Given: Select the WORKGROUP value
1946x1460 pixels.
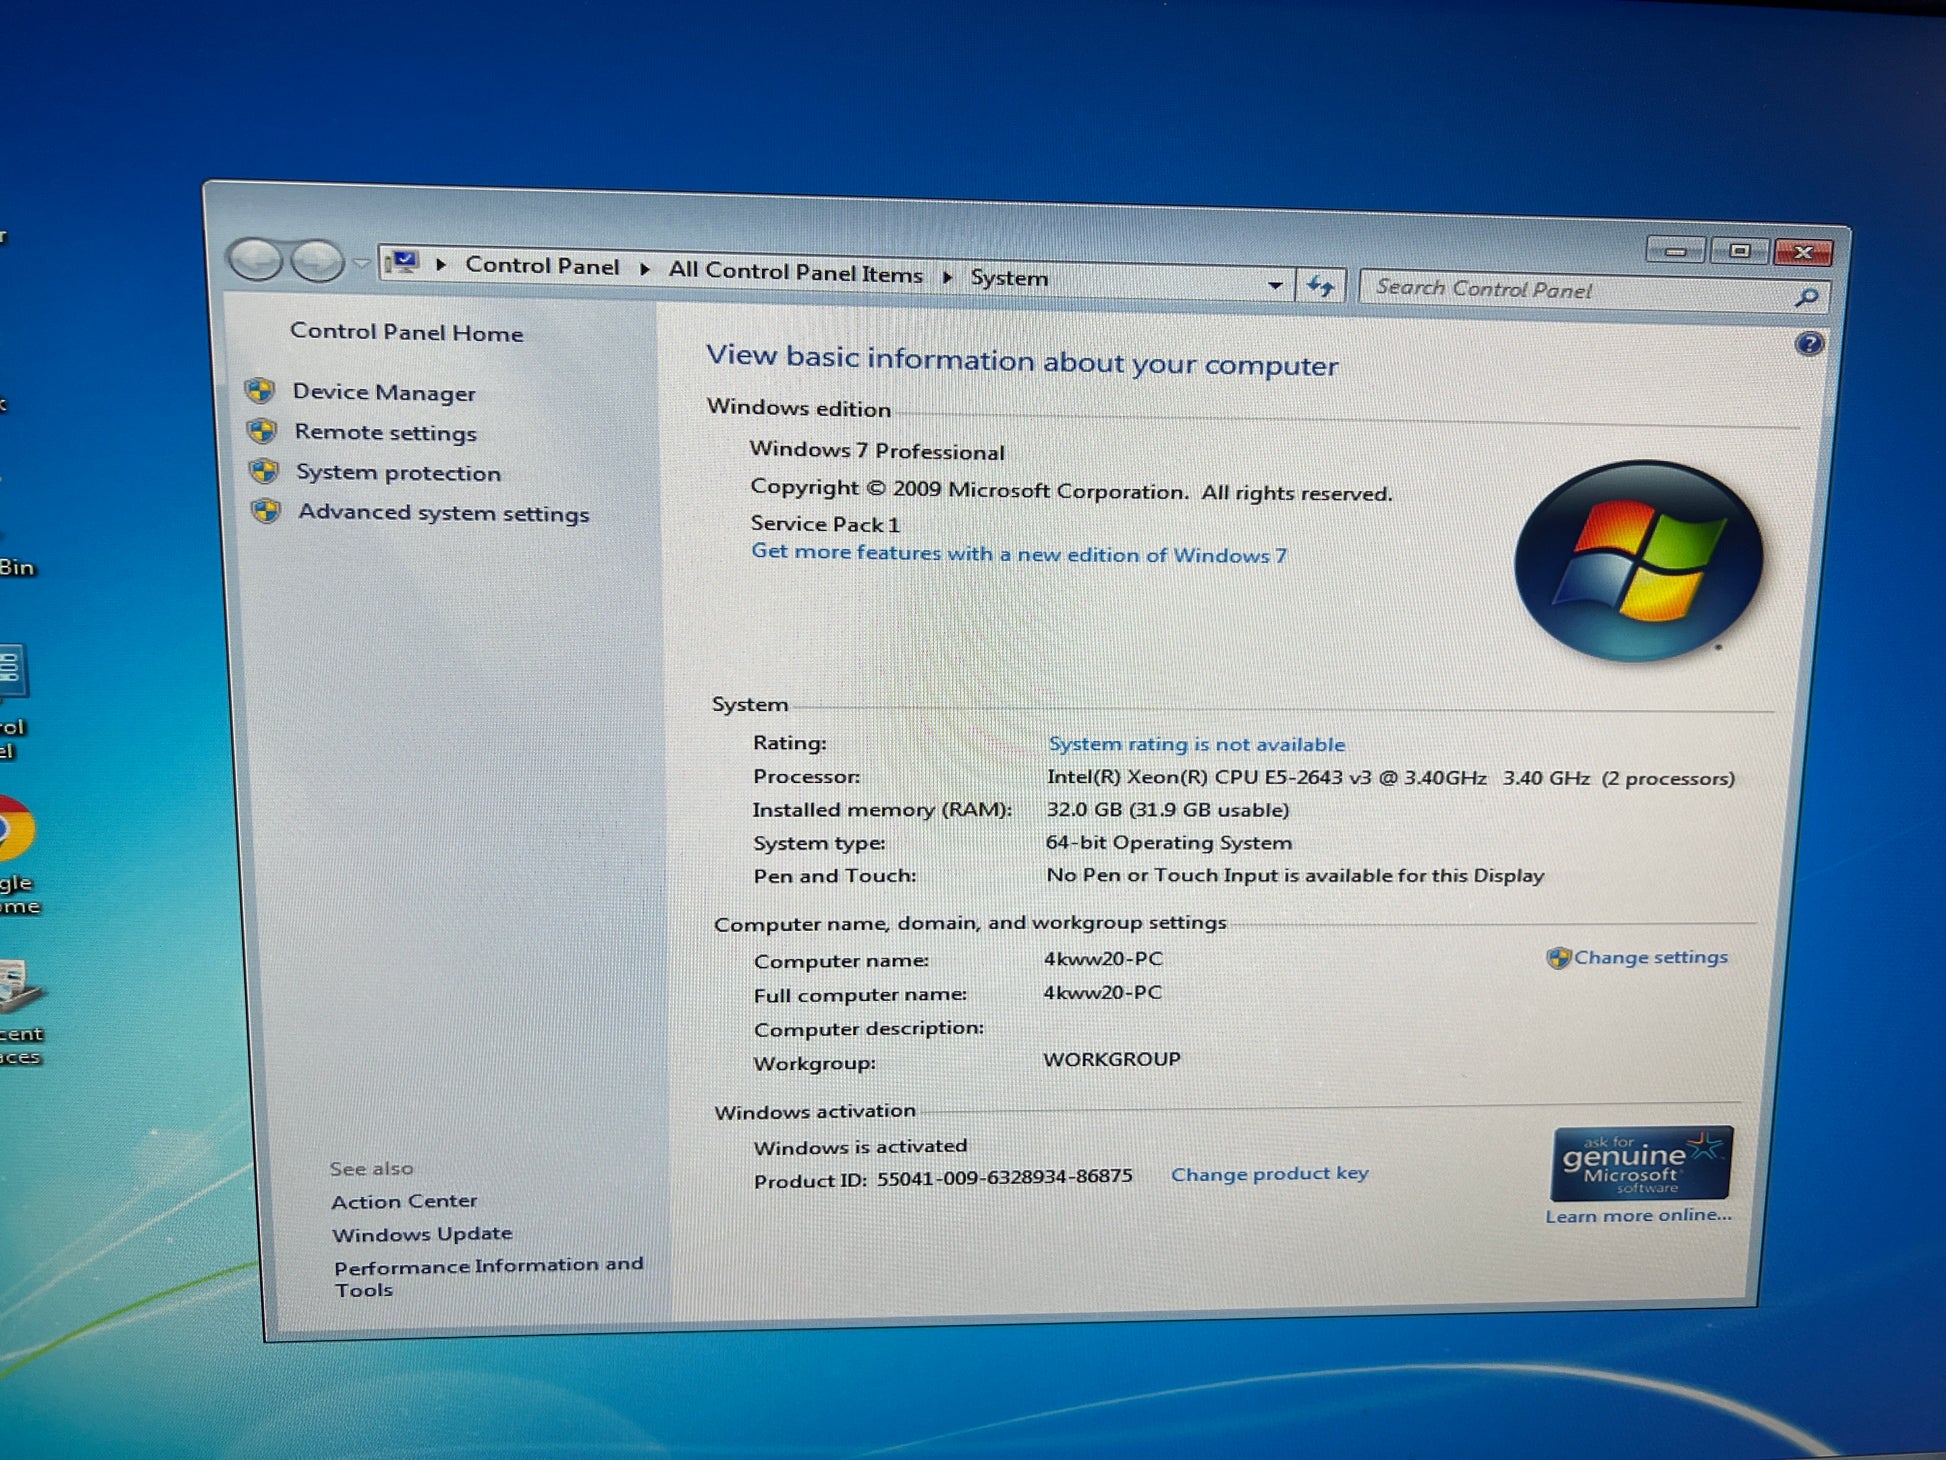Looking at the screenshot, I should pos(1111,1059).
